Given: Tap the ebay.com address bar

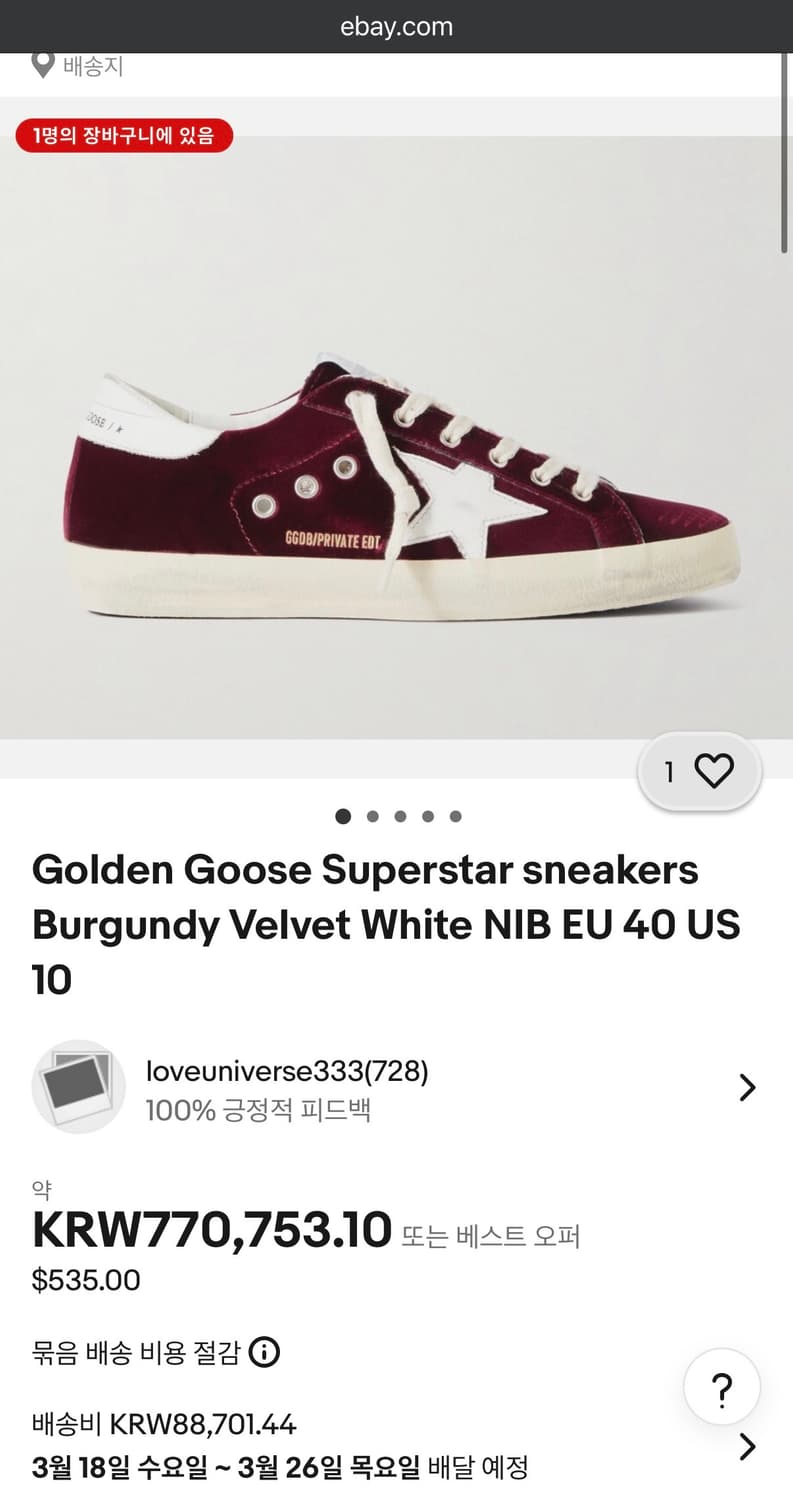Looking at the screenshot, I should (x=396, y=27).
